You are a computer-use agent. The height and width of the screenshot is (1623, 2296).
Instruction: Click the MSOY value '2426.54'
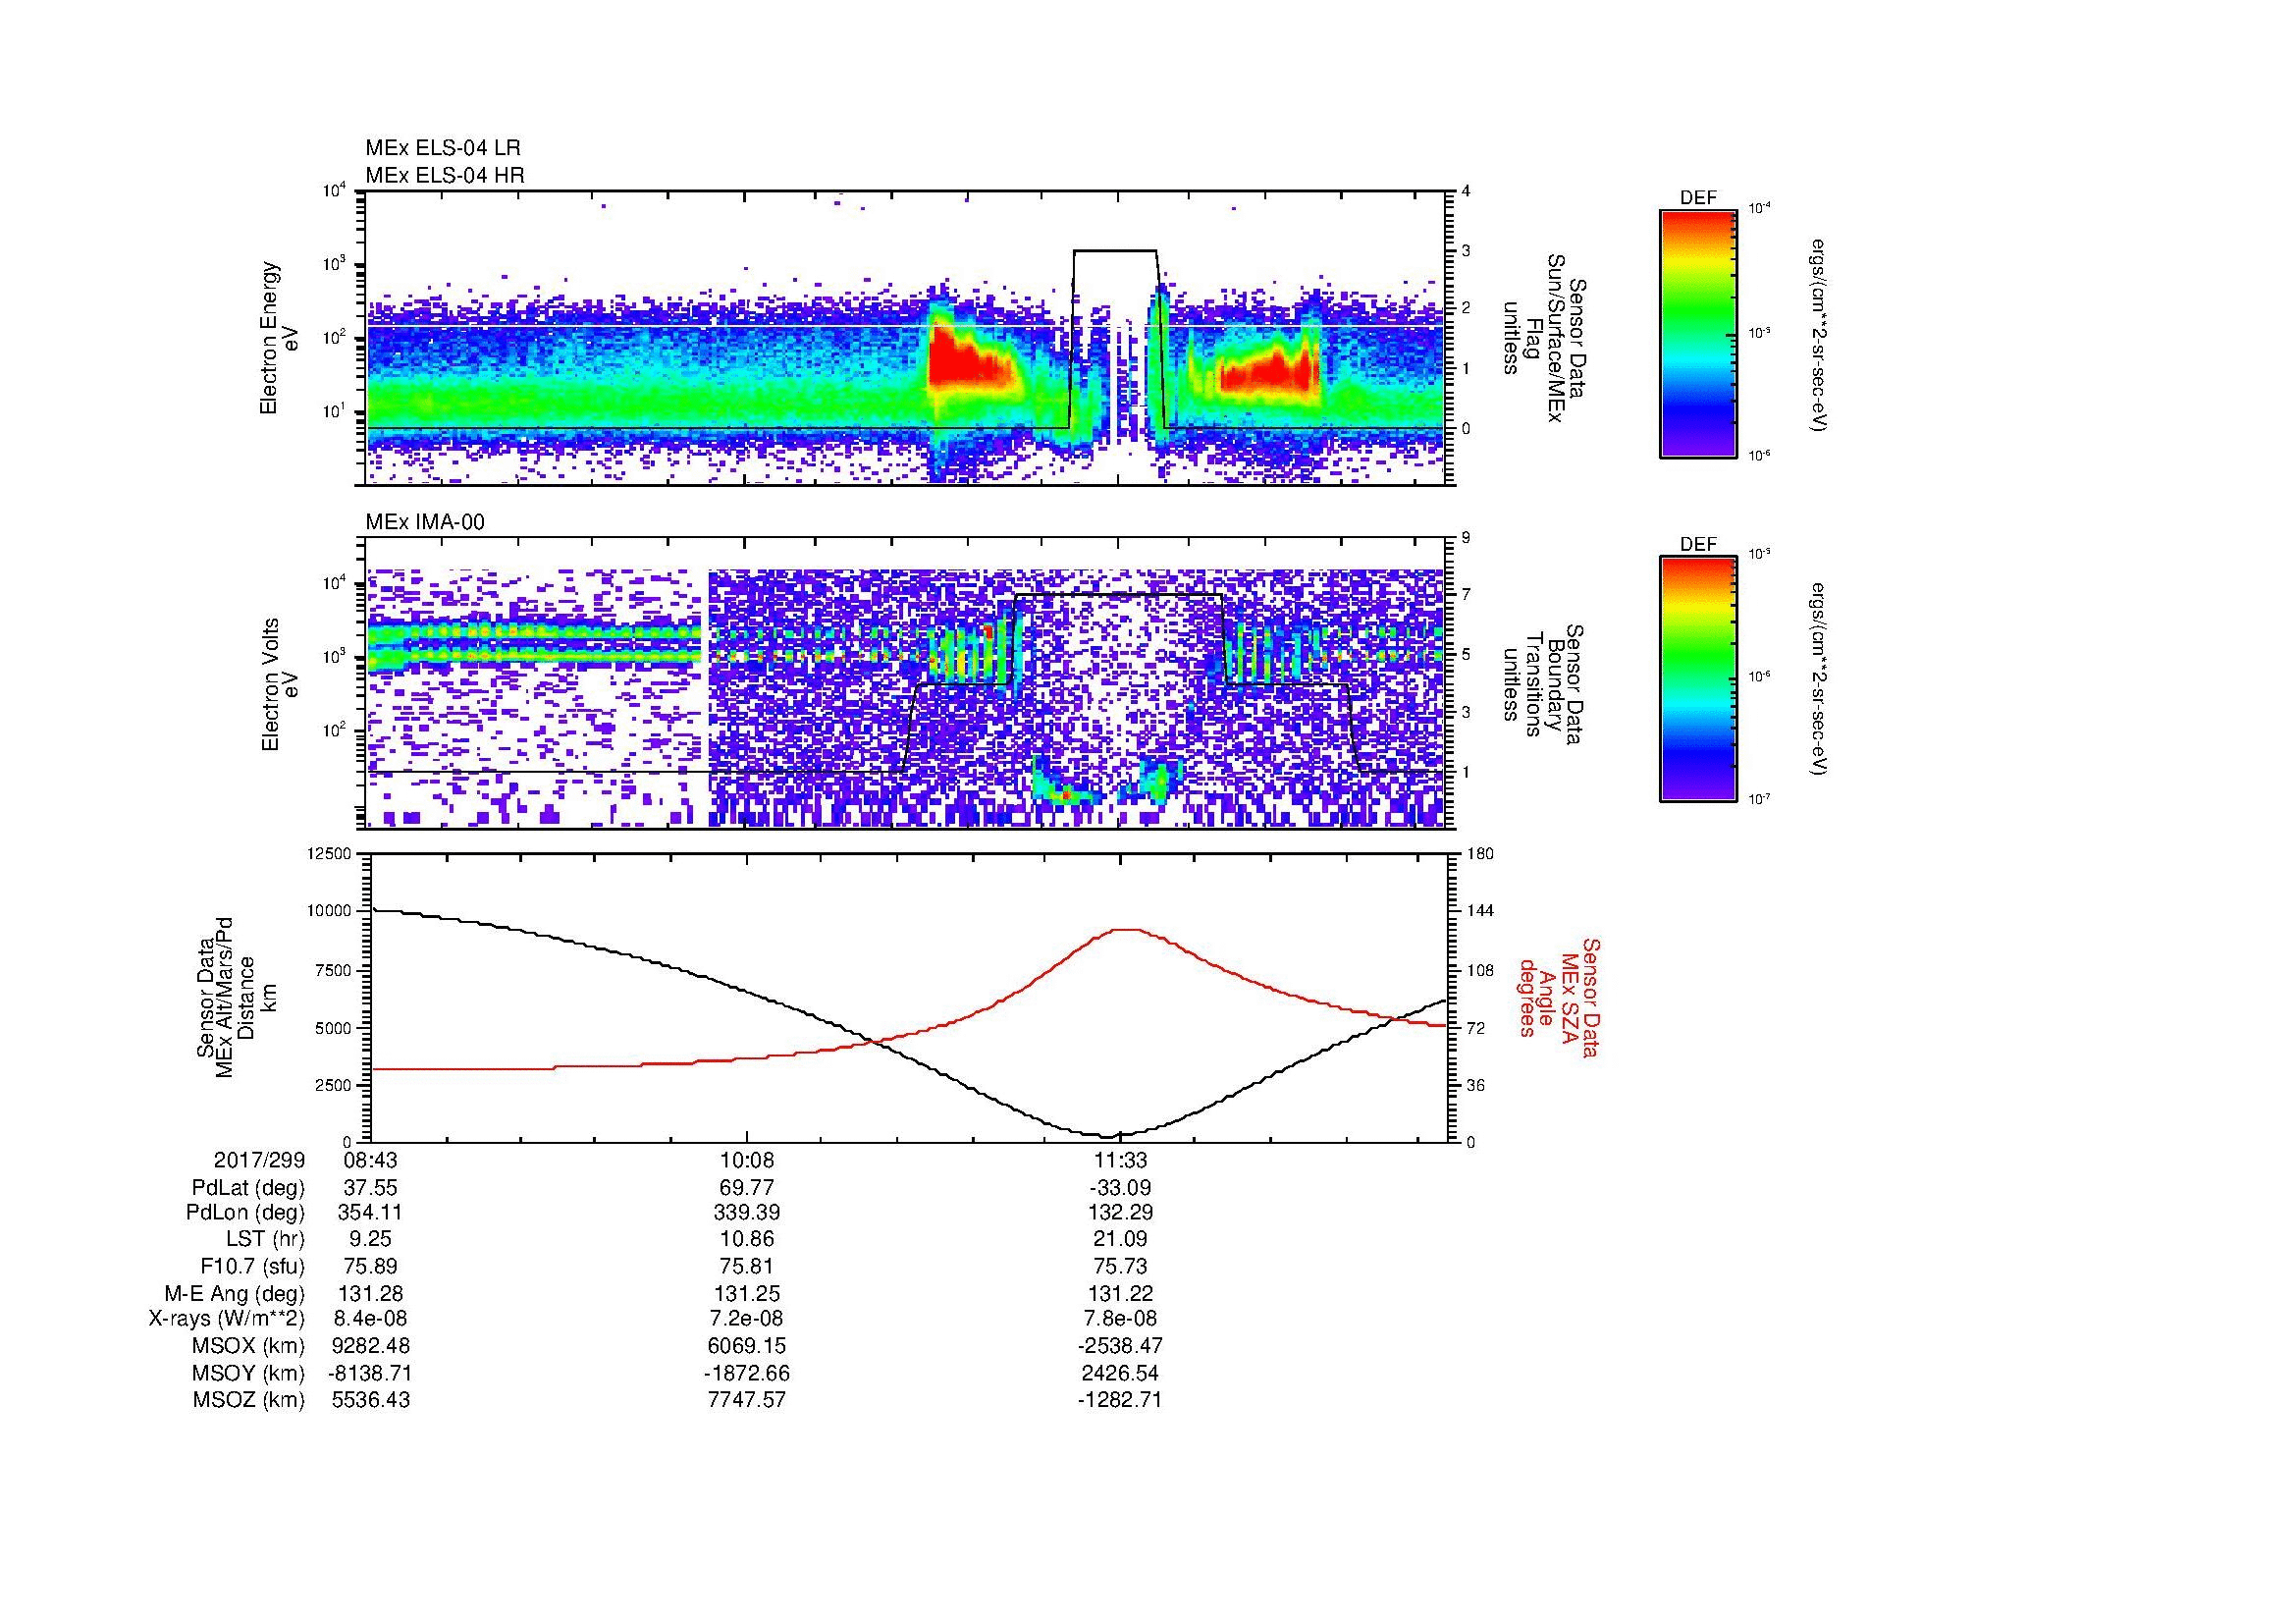click(1120, 1373)
